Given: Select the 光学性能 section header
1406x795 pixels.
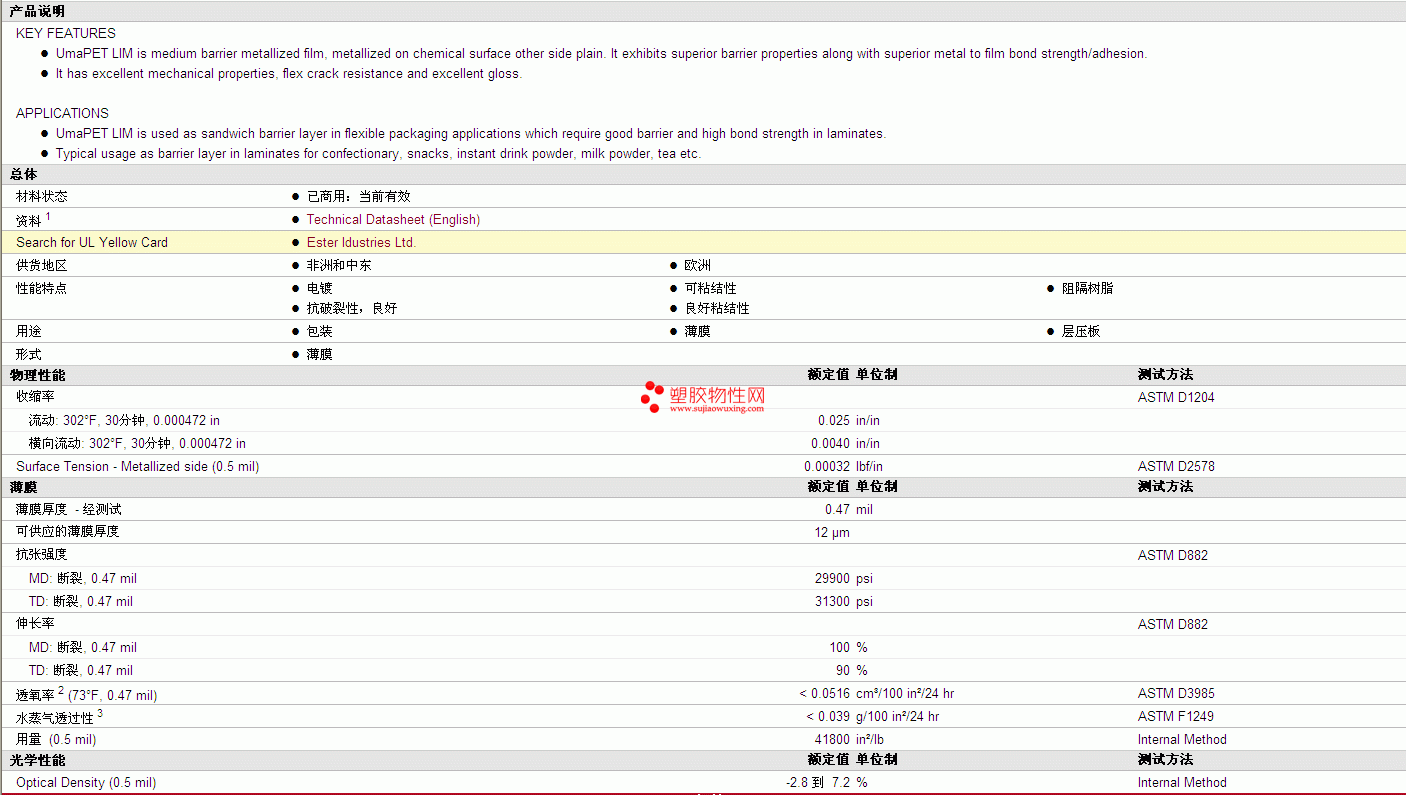Looking at the screenshot, I should pos(37,760).
